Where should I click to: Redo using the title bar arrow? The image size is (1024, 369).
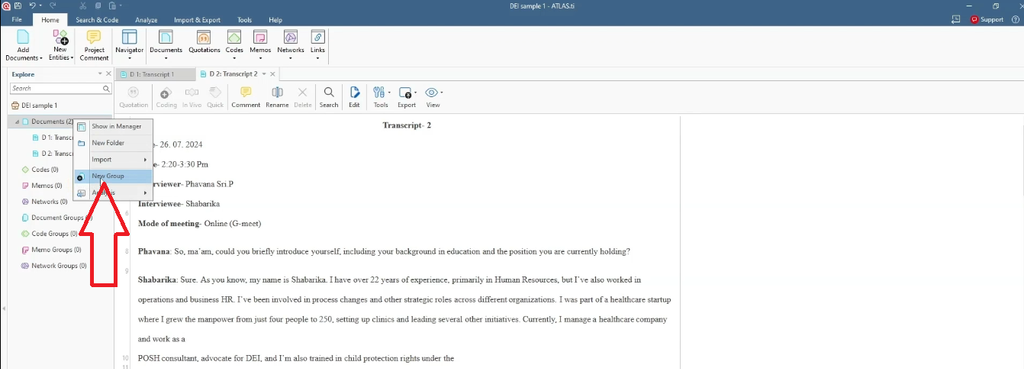point(53,6)
